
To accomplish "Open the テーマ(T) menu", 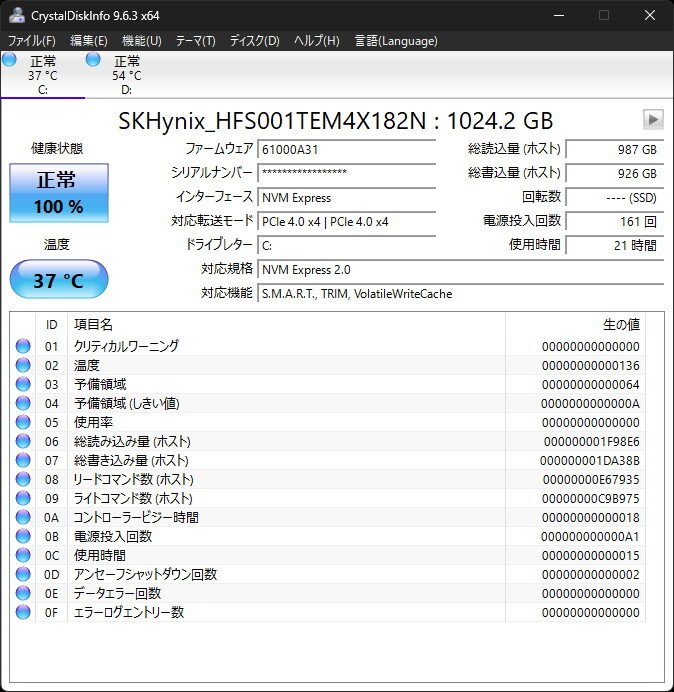I will 196,41.
